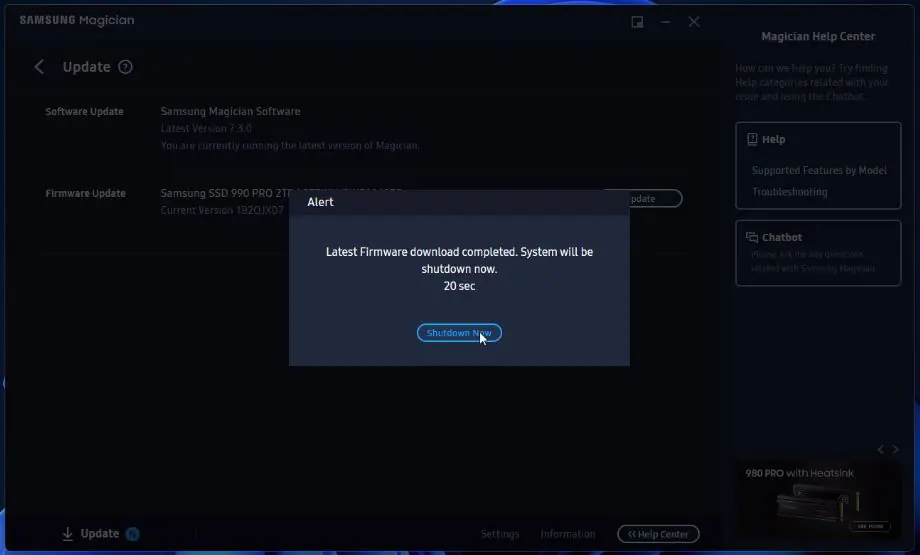Click 'Current Version 1B2QJXD7' text
Screen dimensions: 920x555
click(222, 210)
